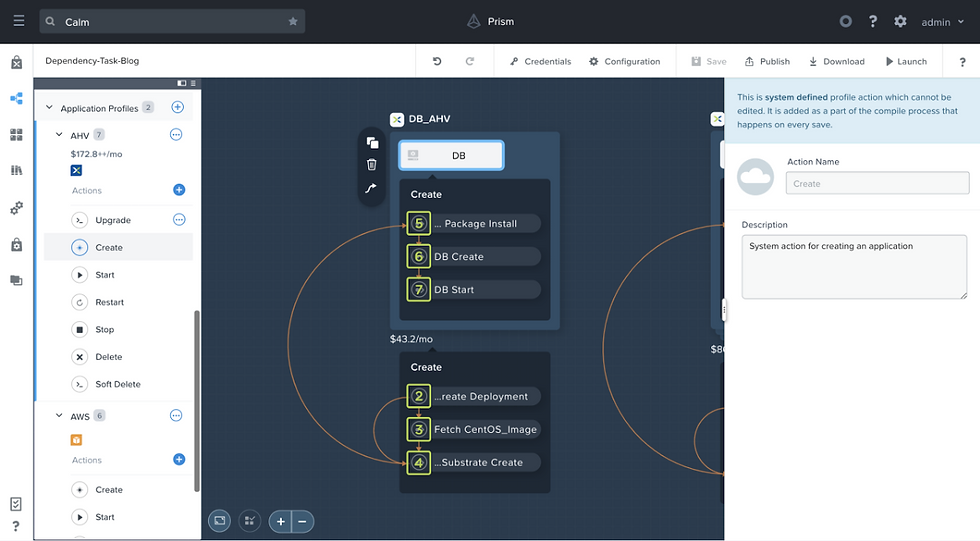Open help question mark in top bar
This screenshot has height=541, width=980.
coord(872,21)
